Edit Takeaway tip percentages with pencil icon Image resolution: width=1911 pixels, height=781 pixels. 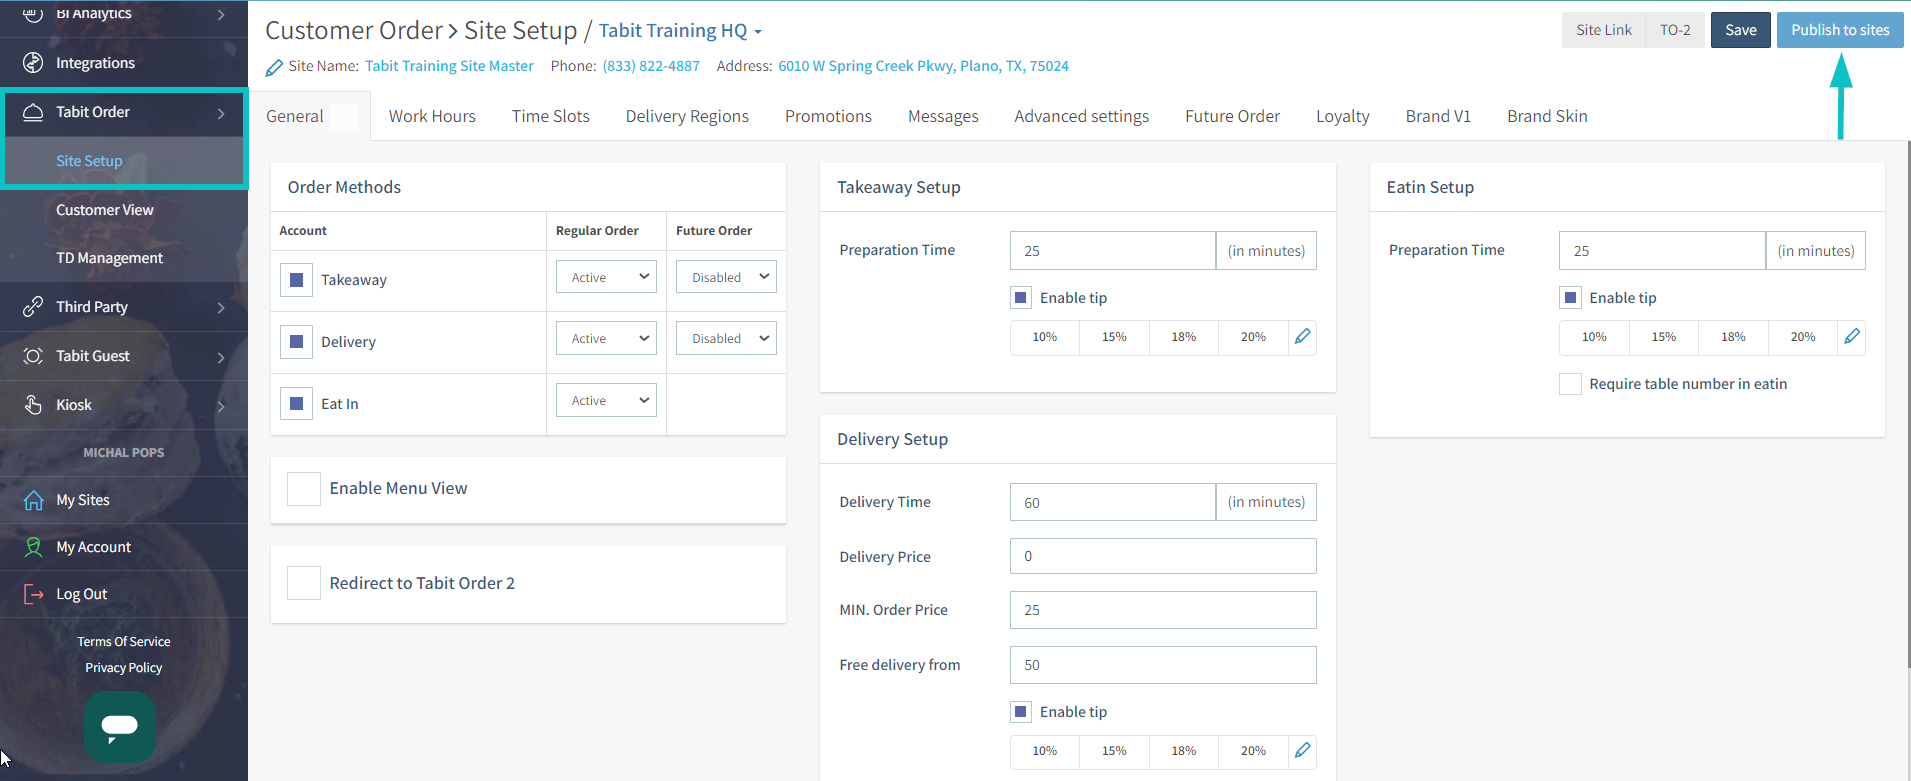1302,337
